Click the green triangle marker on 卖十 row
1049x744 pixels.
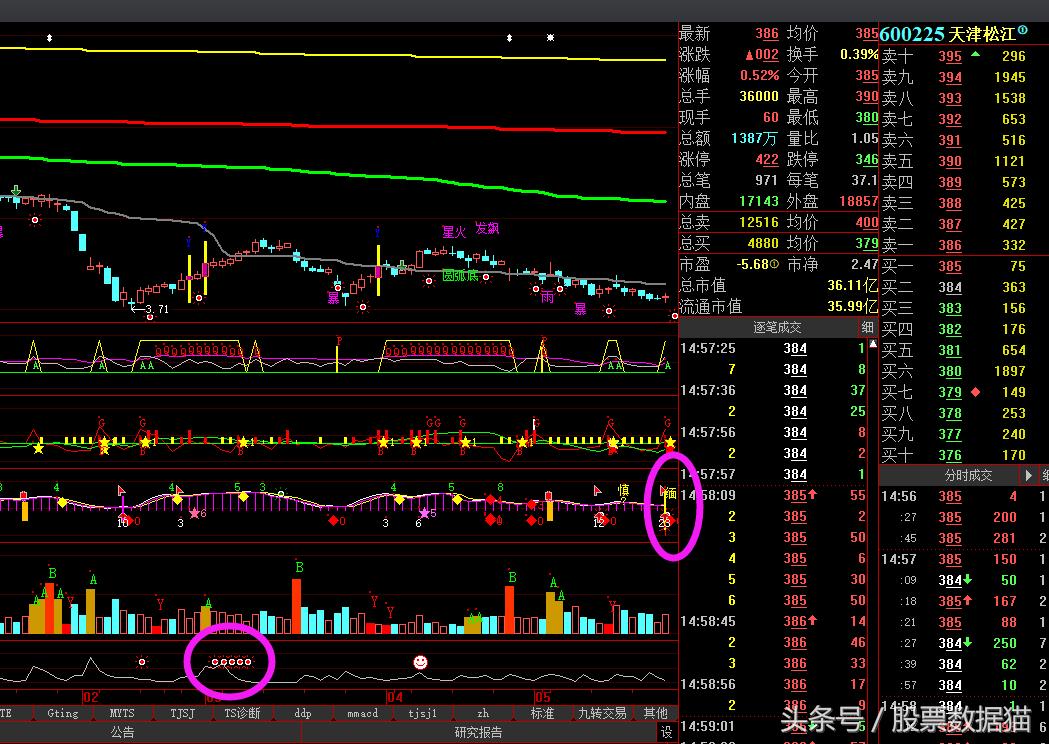point(975,54)
